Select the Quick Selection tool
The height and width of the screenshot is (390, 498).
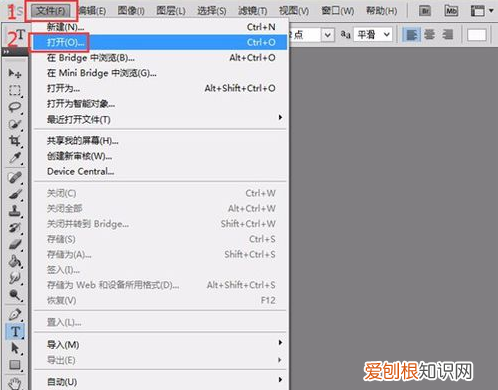(15, 124)
